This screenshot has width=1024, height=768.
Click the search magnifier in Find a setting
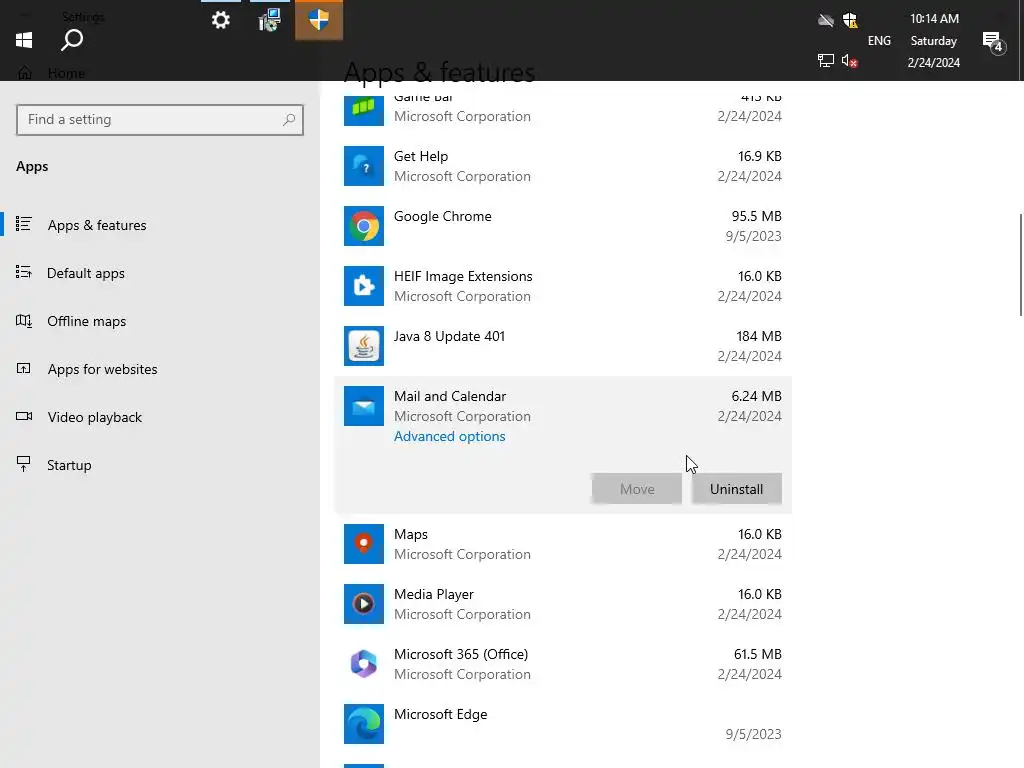tap(289, 120)
